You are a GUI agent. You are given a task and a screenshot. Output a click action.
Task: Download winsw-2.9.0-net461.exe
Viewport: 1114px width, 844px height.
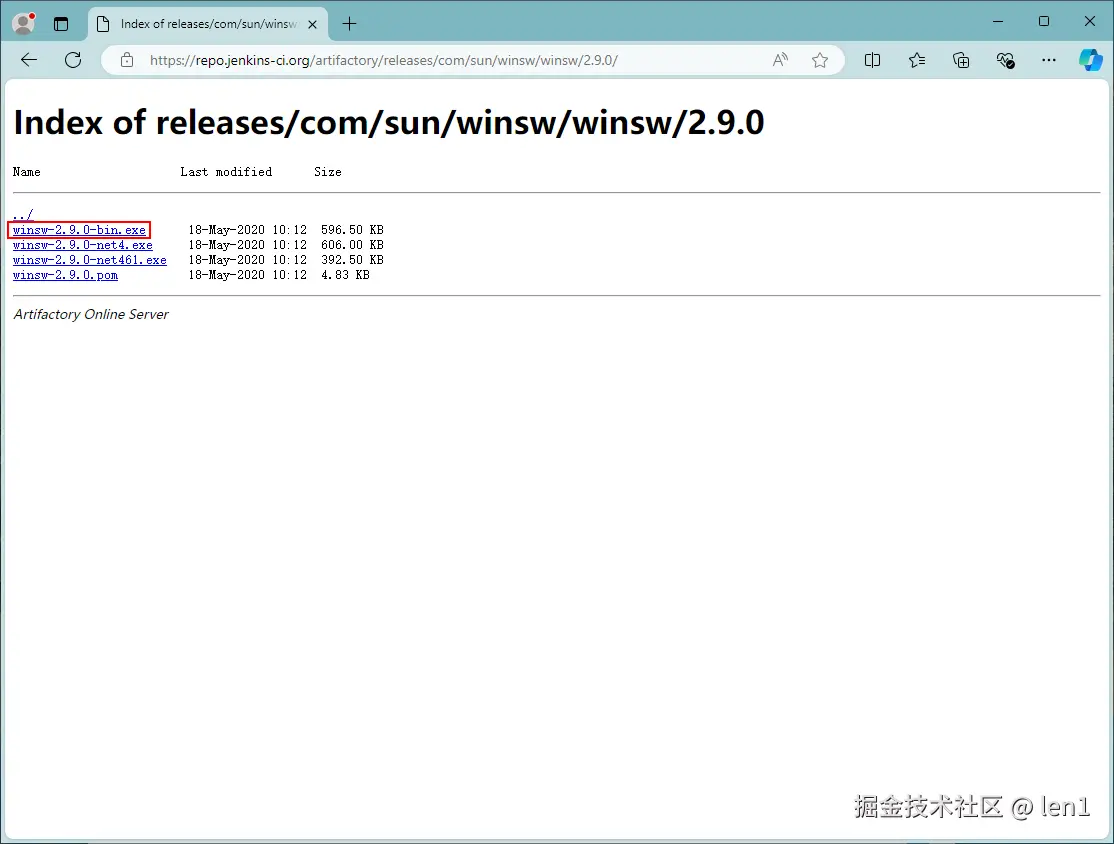point(90,260)
